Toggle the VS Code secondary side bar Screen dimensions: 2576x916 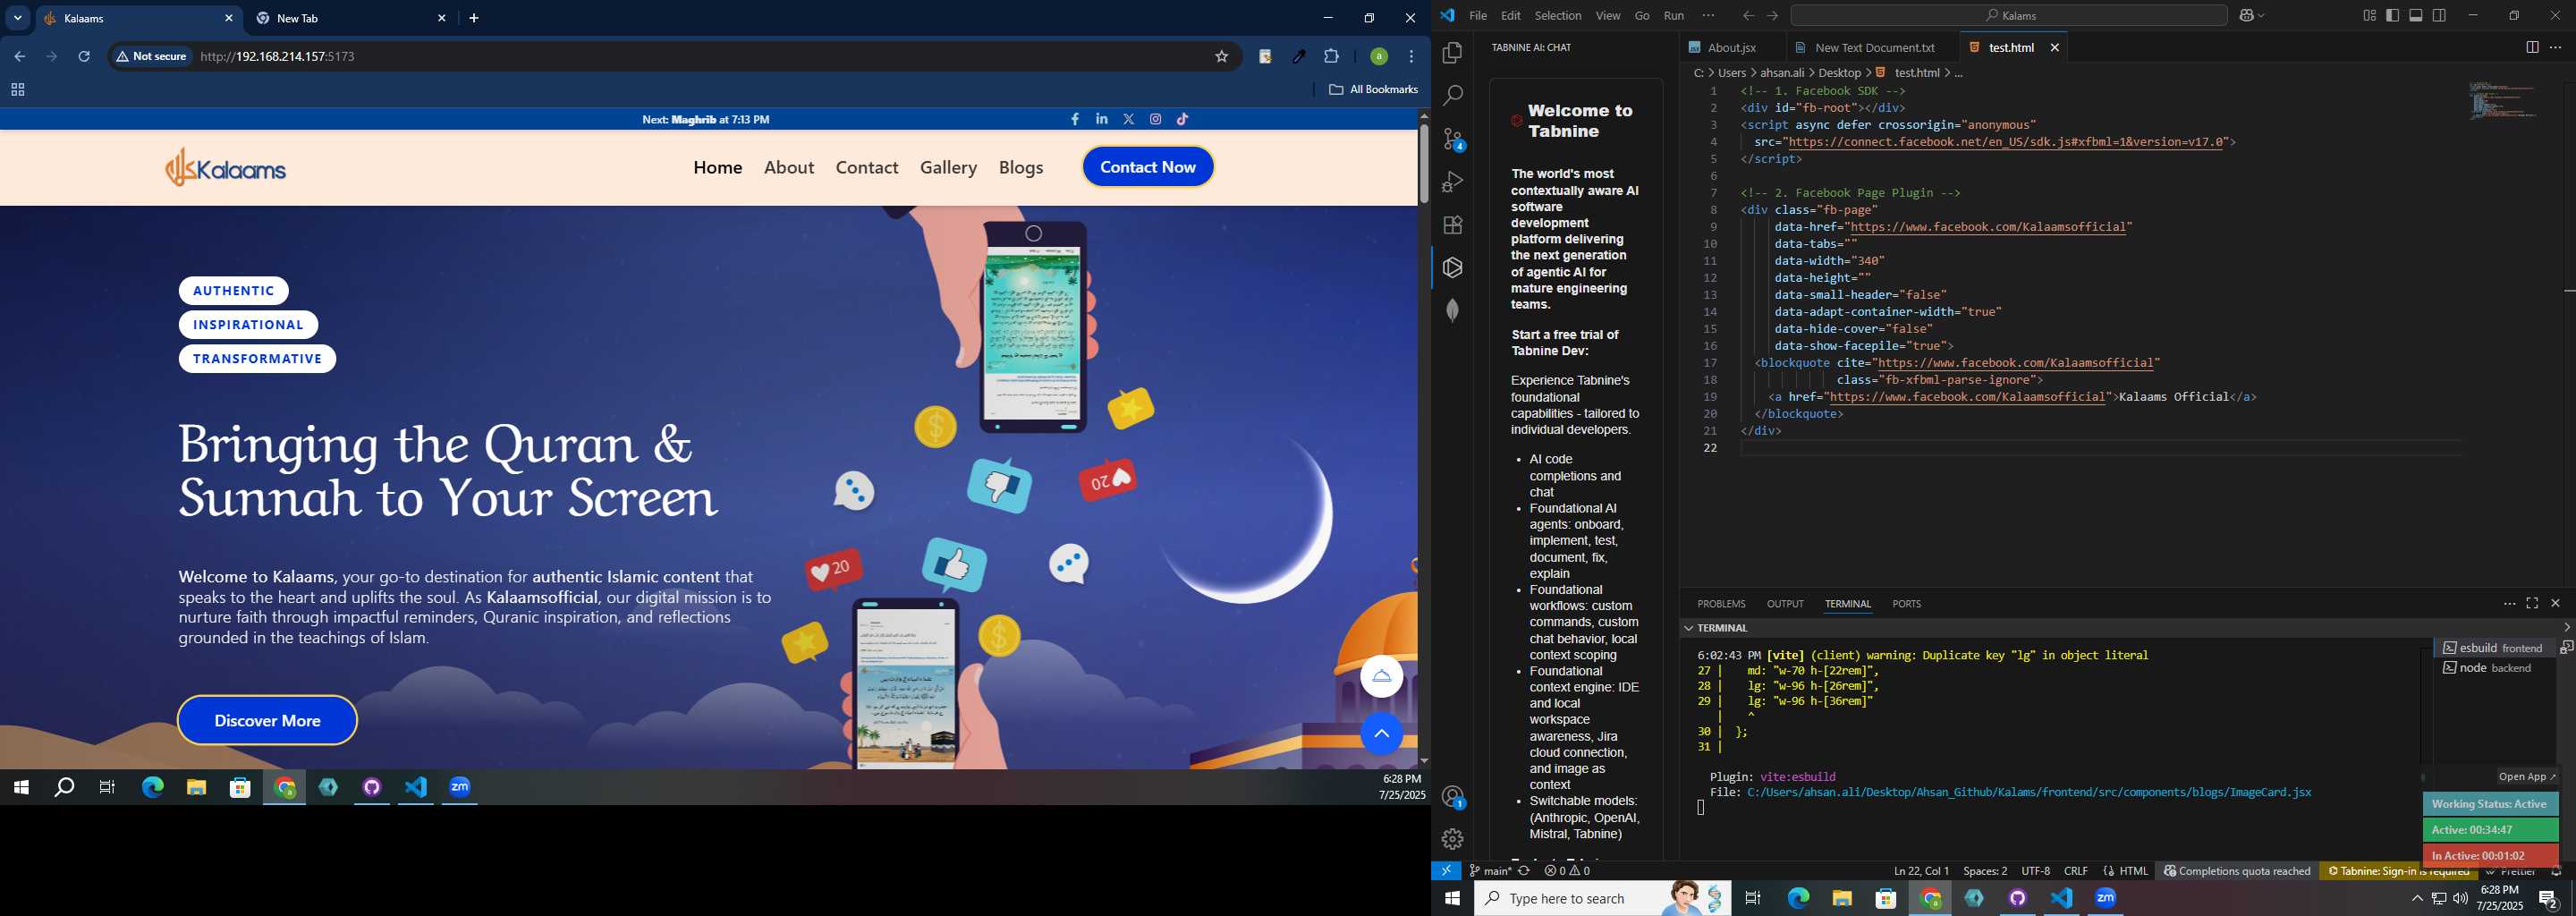pyautogui.click(x=2440, y=16)
